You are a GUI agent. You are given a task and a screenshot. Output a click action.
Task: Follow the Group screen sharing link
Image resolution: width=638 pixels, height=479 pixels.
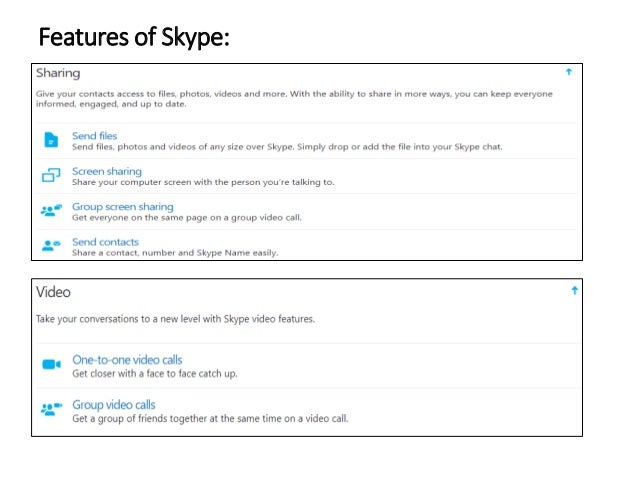122,206
